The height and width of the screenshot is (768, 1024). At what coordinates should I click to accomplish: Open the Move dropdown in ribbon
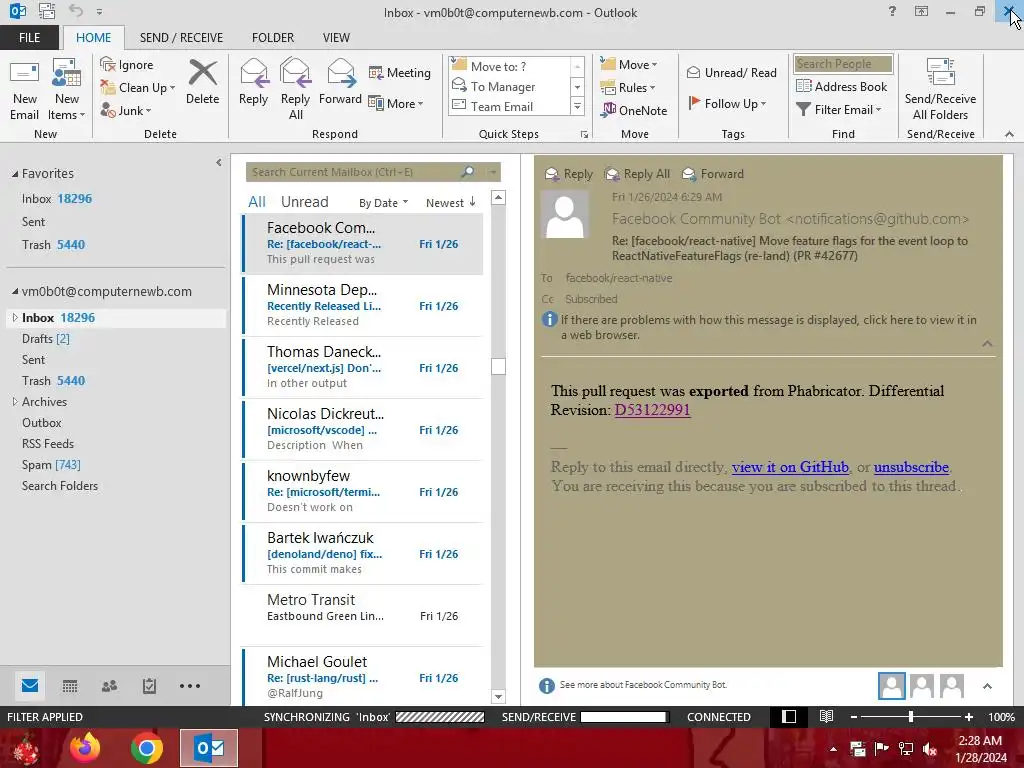pos(629,65)
